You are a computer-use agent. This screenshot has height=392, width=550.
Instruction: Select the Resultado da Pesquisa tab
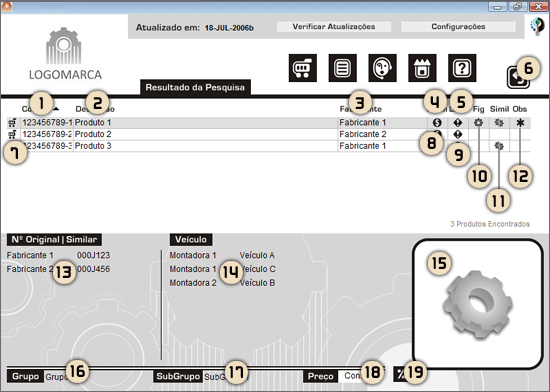[x=195, y=87]
